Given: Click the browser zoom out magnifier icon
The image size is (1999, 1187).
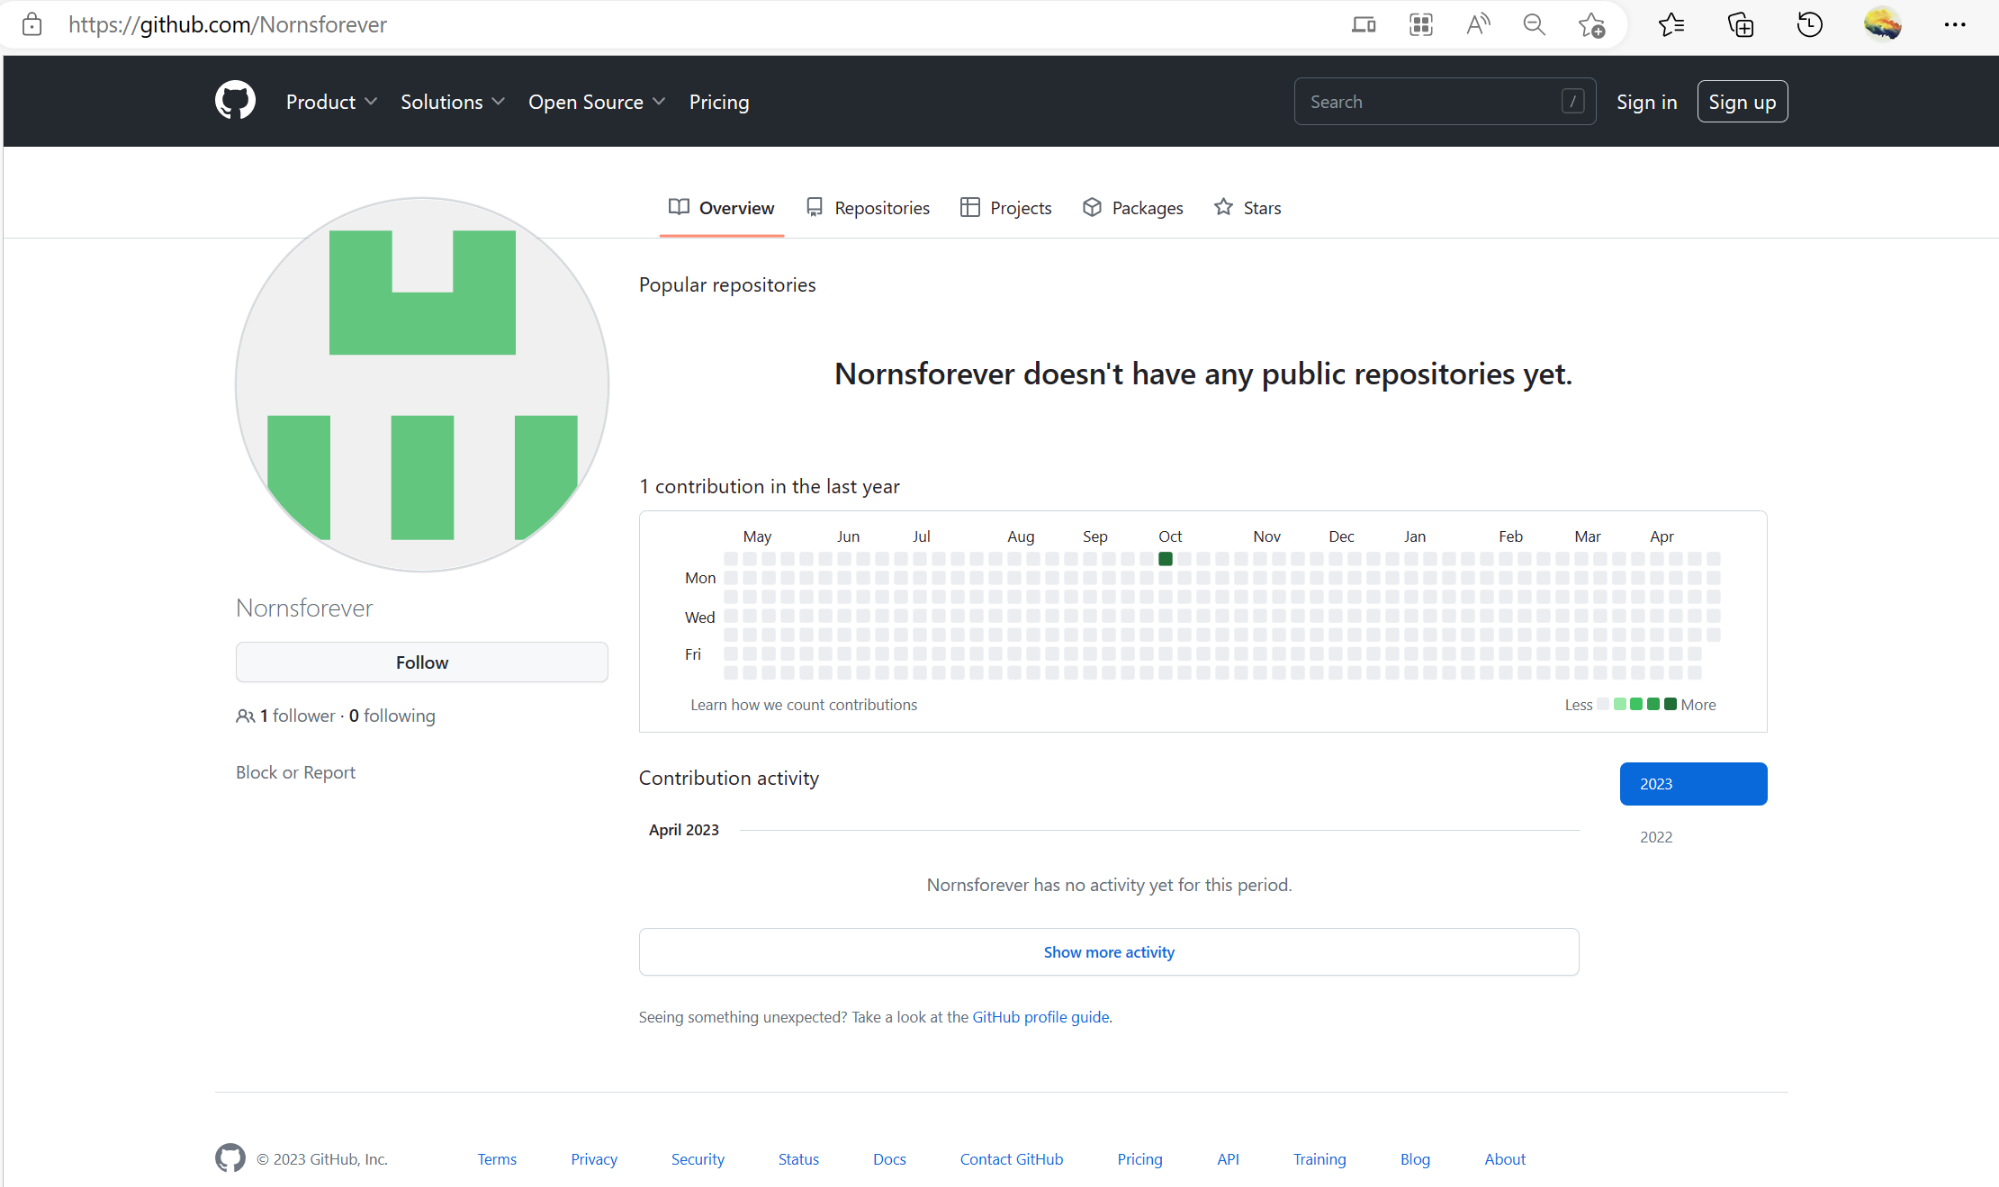Looking at the screenshot, I should pos(1534,24).
